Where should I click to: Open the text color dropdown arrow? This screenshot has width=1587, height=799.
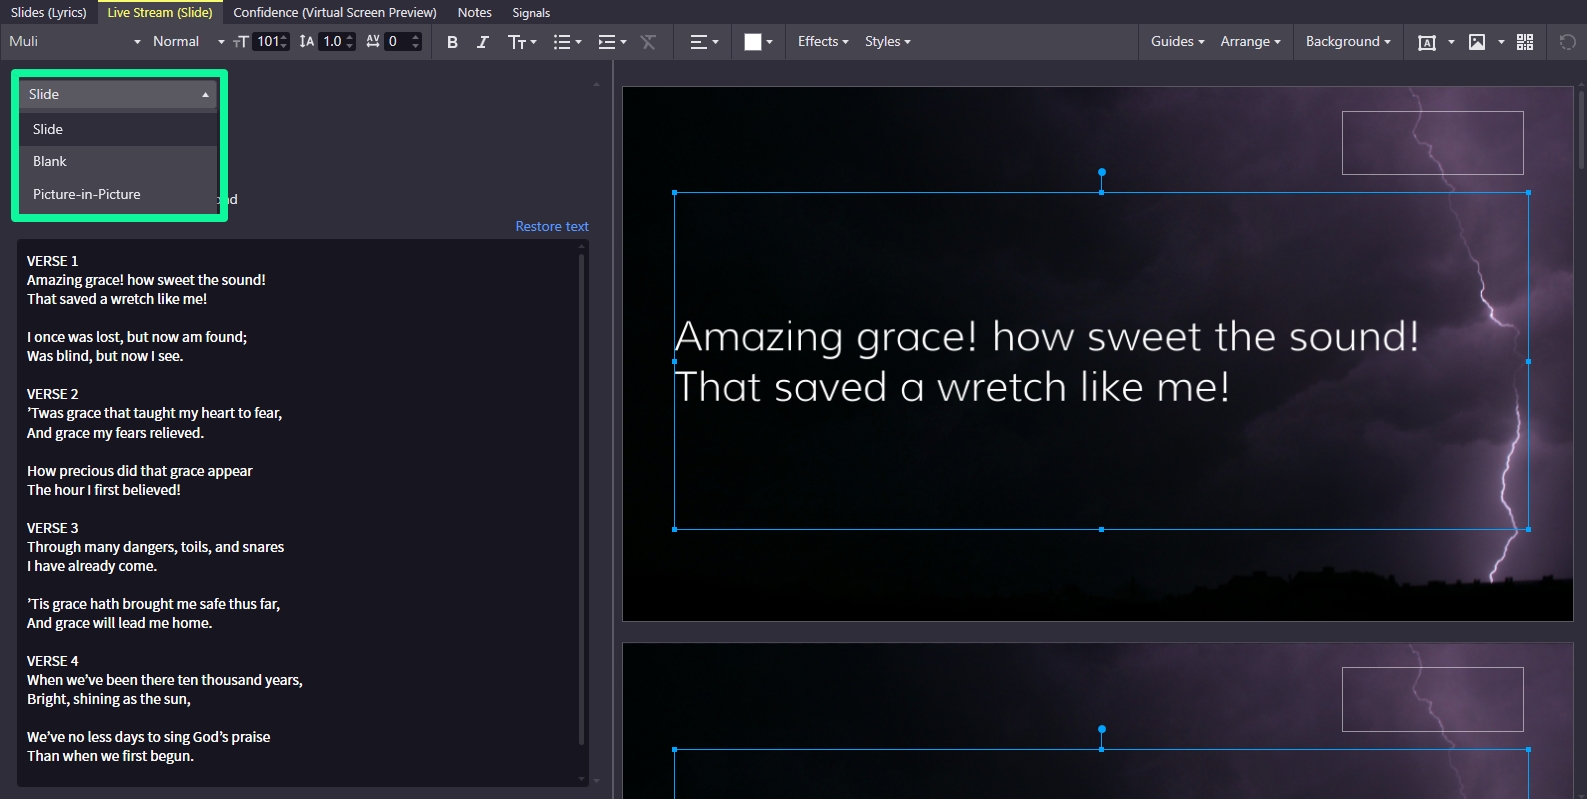pyautogui.click(x=770, y=42)
